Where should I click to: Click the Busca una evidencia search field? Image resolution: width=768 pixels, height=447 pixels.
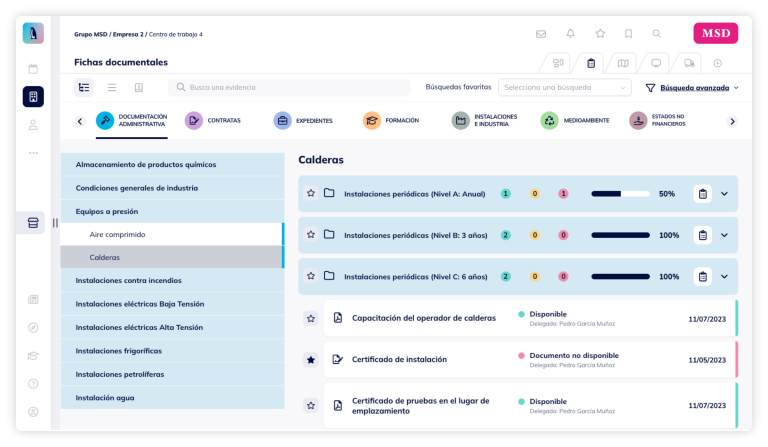point(290,88)
